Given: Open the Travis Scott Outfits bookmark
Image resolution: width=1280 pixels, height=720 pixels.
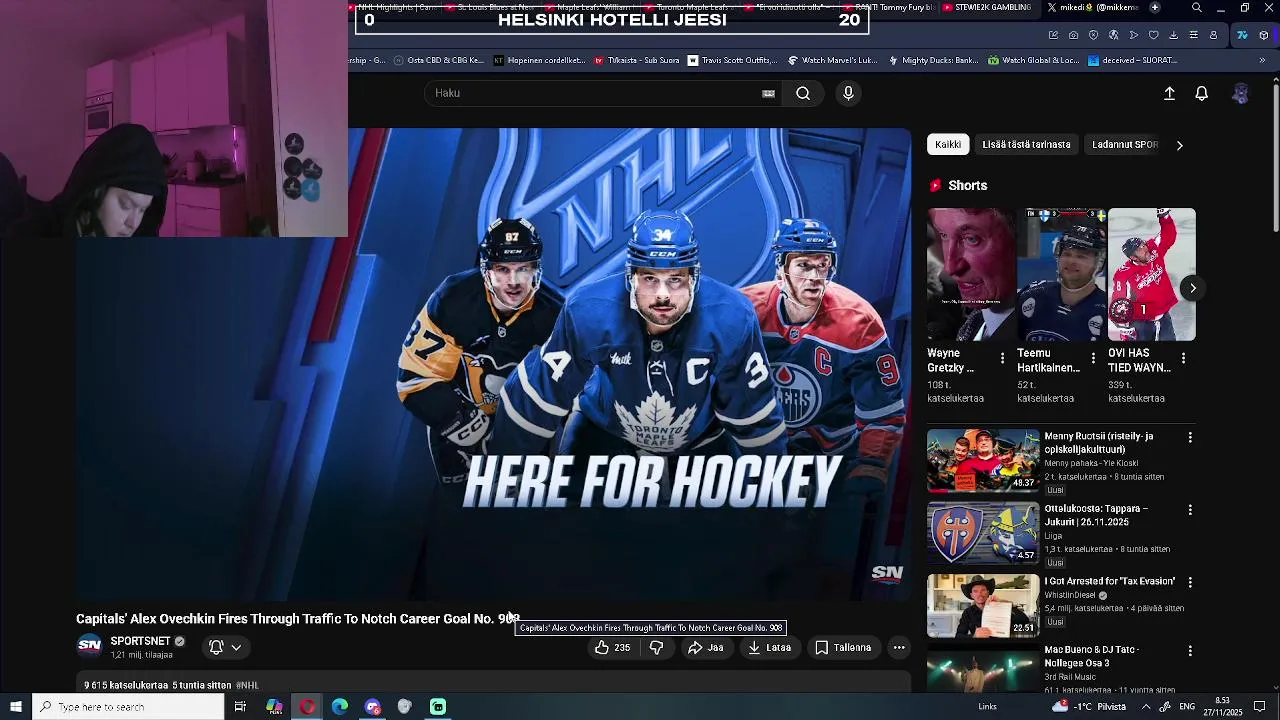Looking at the screenshot, I should coord(731,60).
